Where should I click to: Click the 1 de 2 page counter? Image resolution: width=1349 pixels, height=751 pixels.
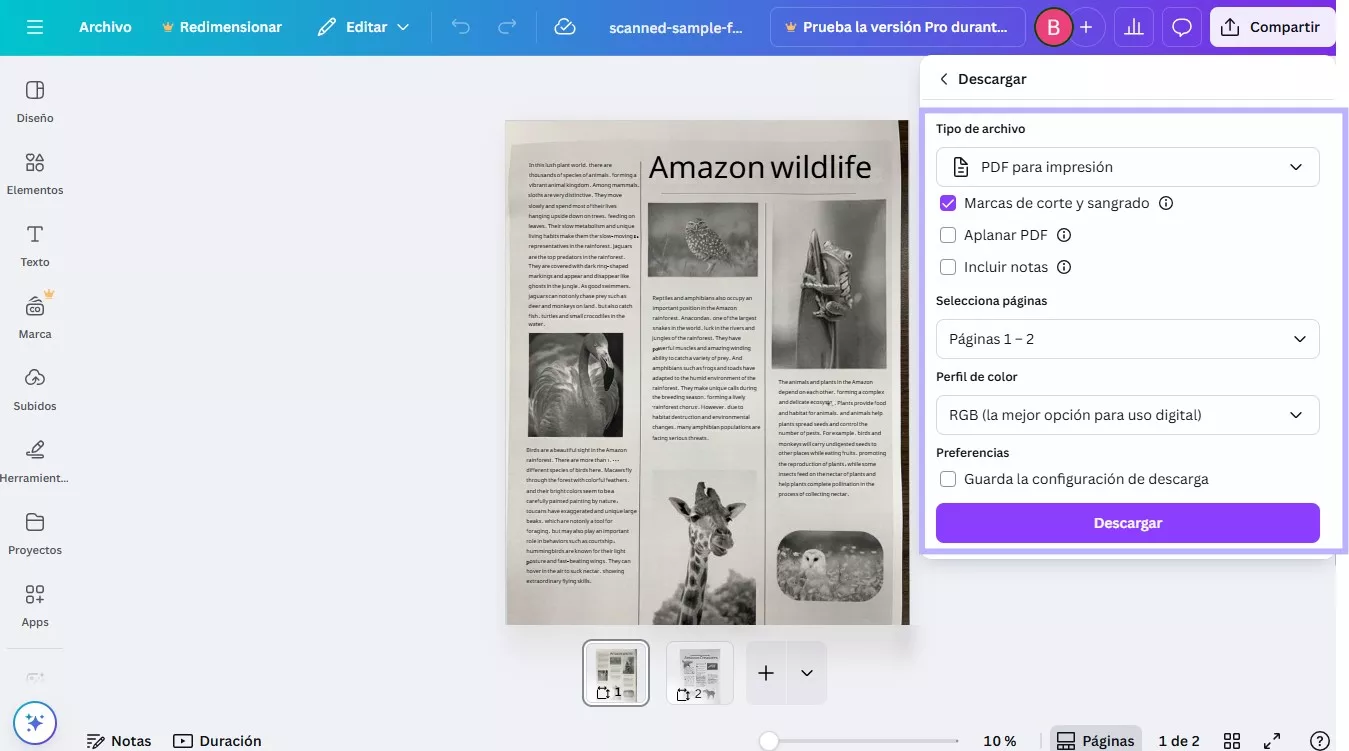point(1179,741)
